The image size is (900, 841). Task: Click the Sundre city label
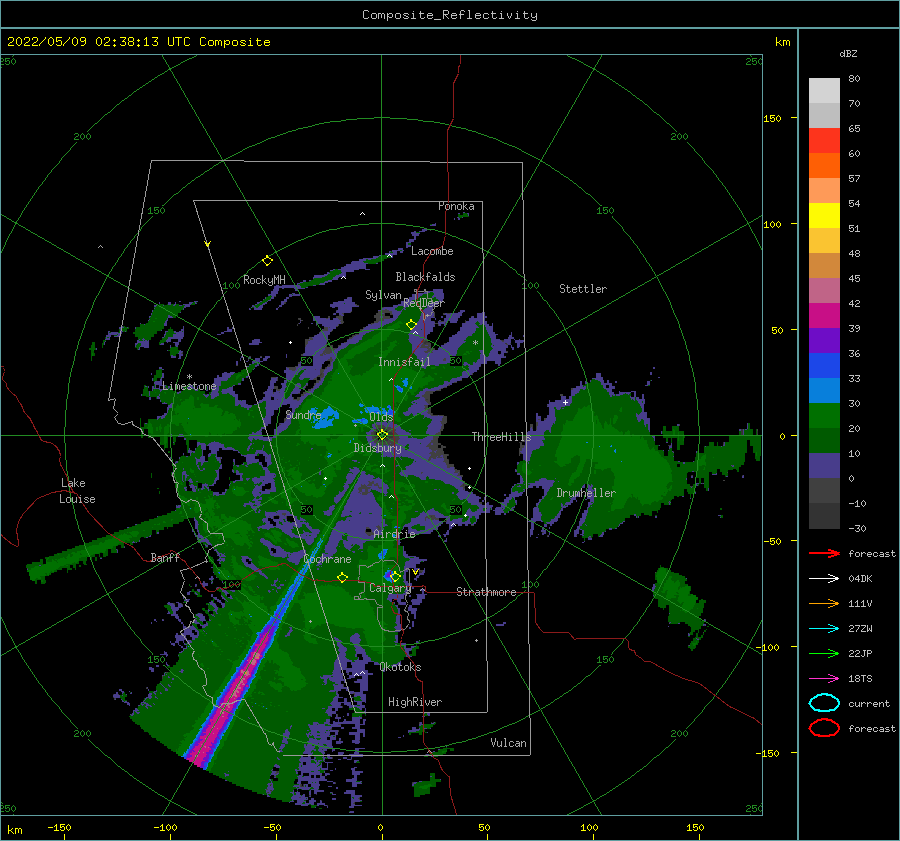303,414
